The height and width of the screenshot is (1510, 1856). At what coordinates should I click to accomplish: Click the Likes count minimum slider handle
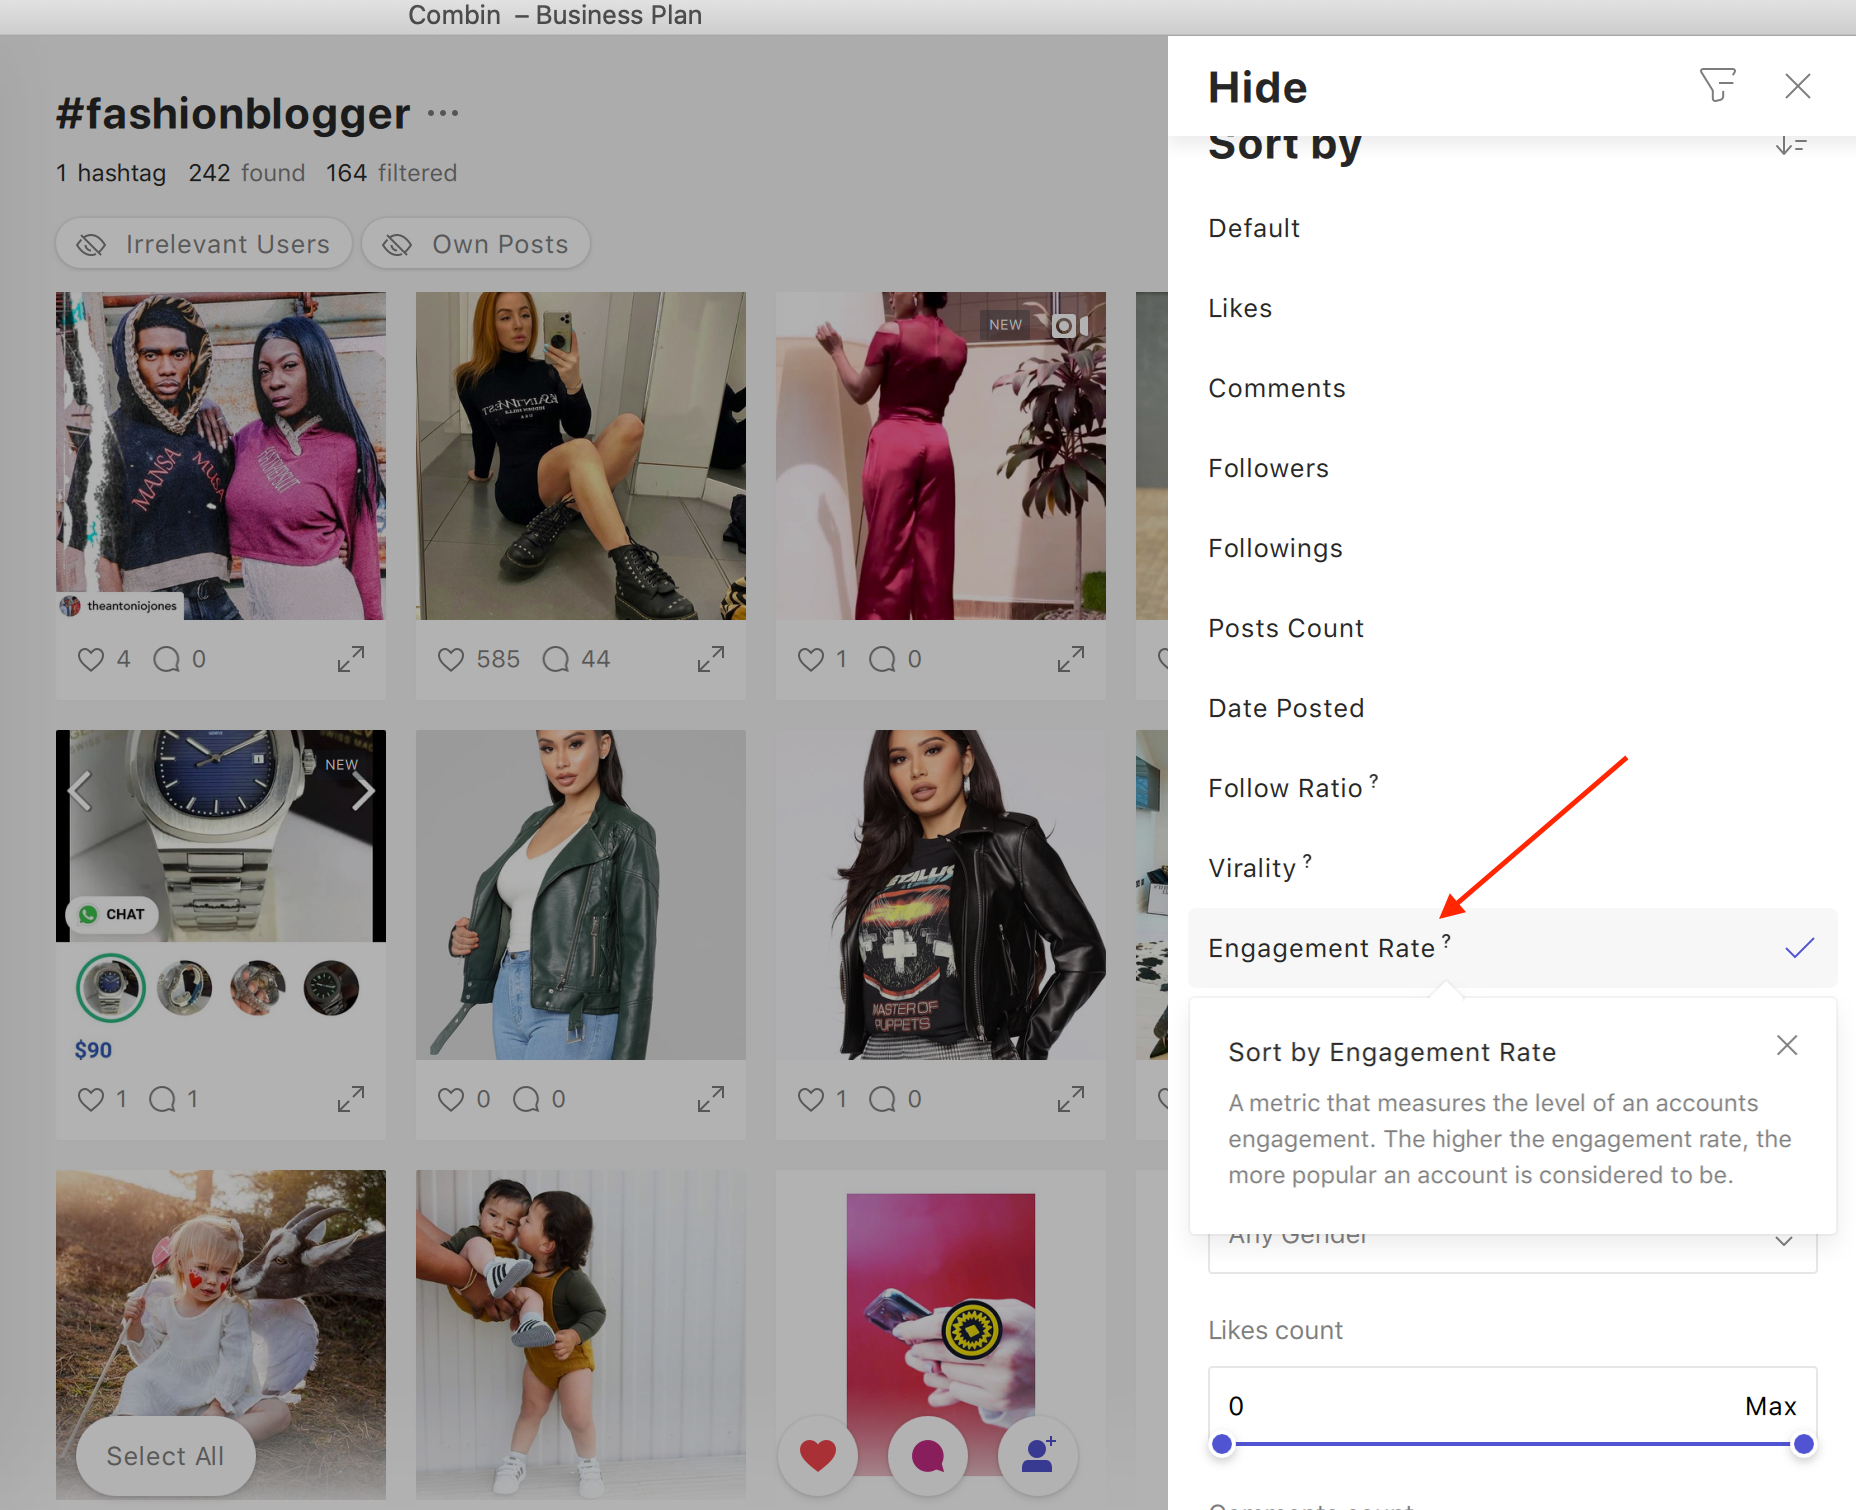click(x=1221, y=1444)
